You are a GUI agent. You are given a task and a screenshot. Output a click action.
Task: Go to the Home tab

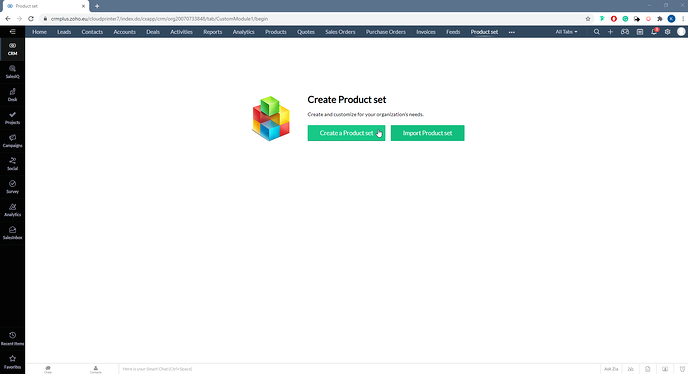[x=39, y=32]
